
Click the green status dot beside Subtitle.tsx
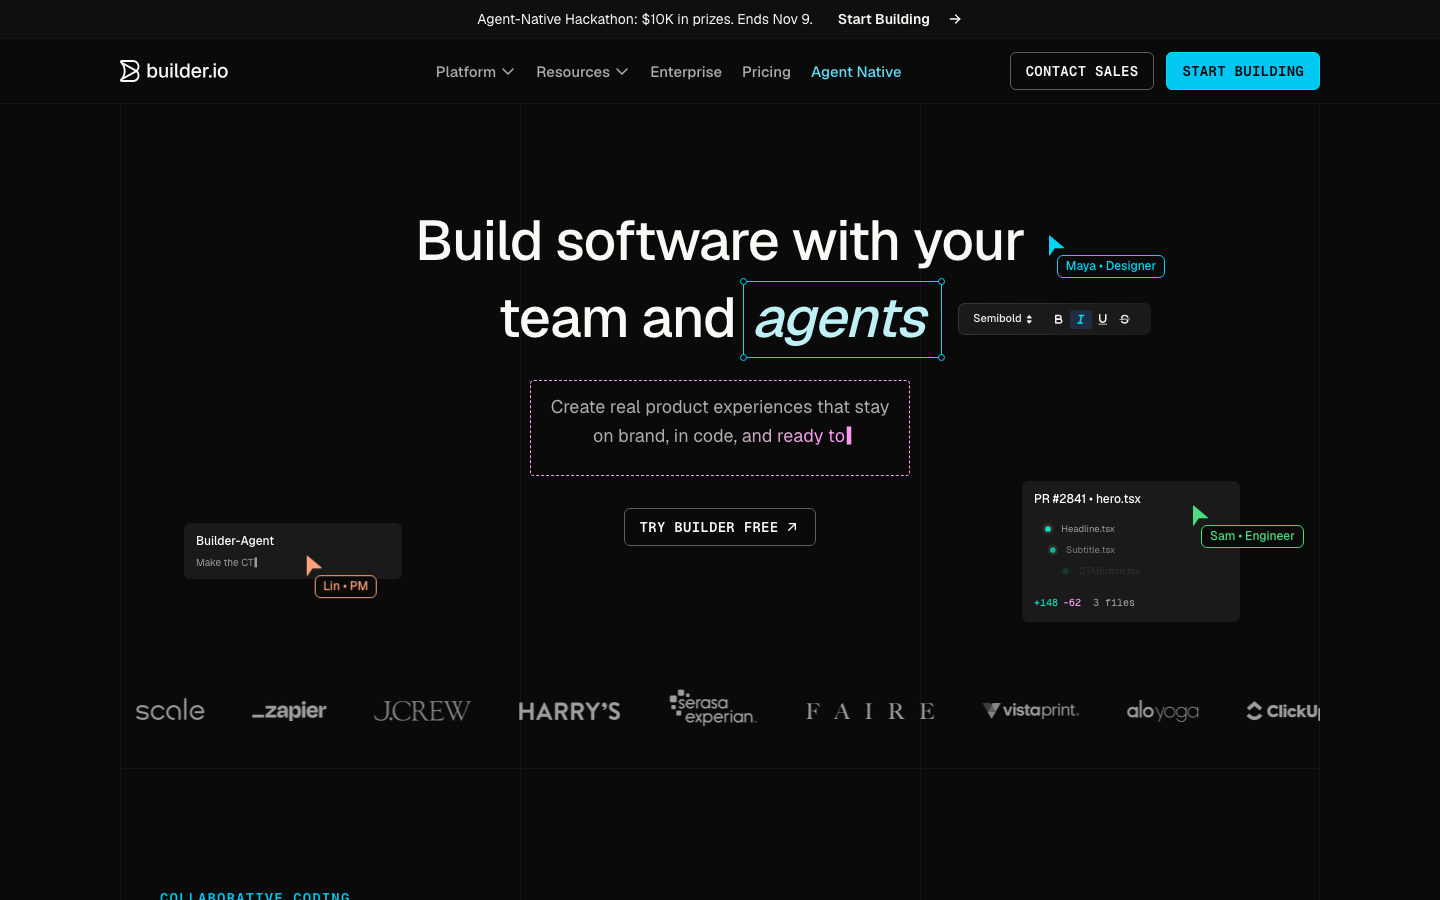pos(1052,550)
